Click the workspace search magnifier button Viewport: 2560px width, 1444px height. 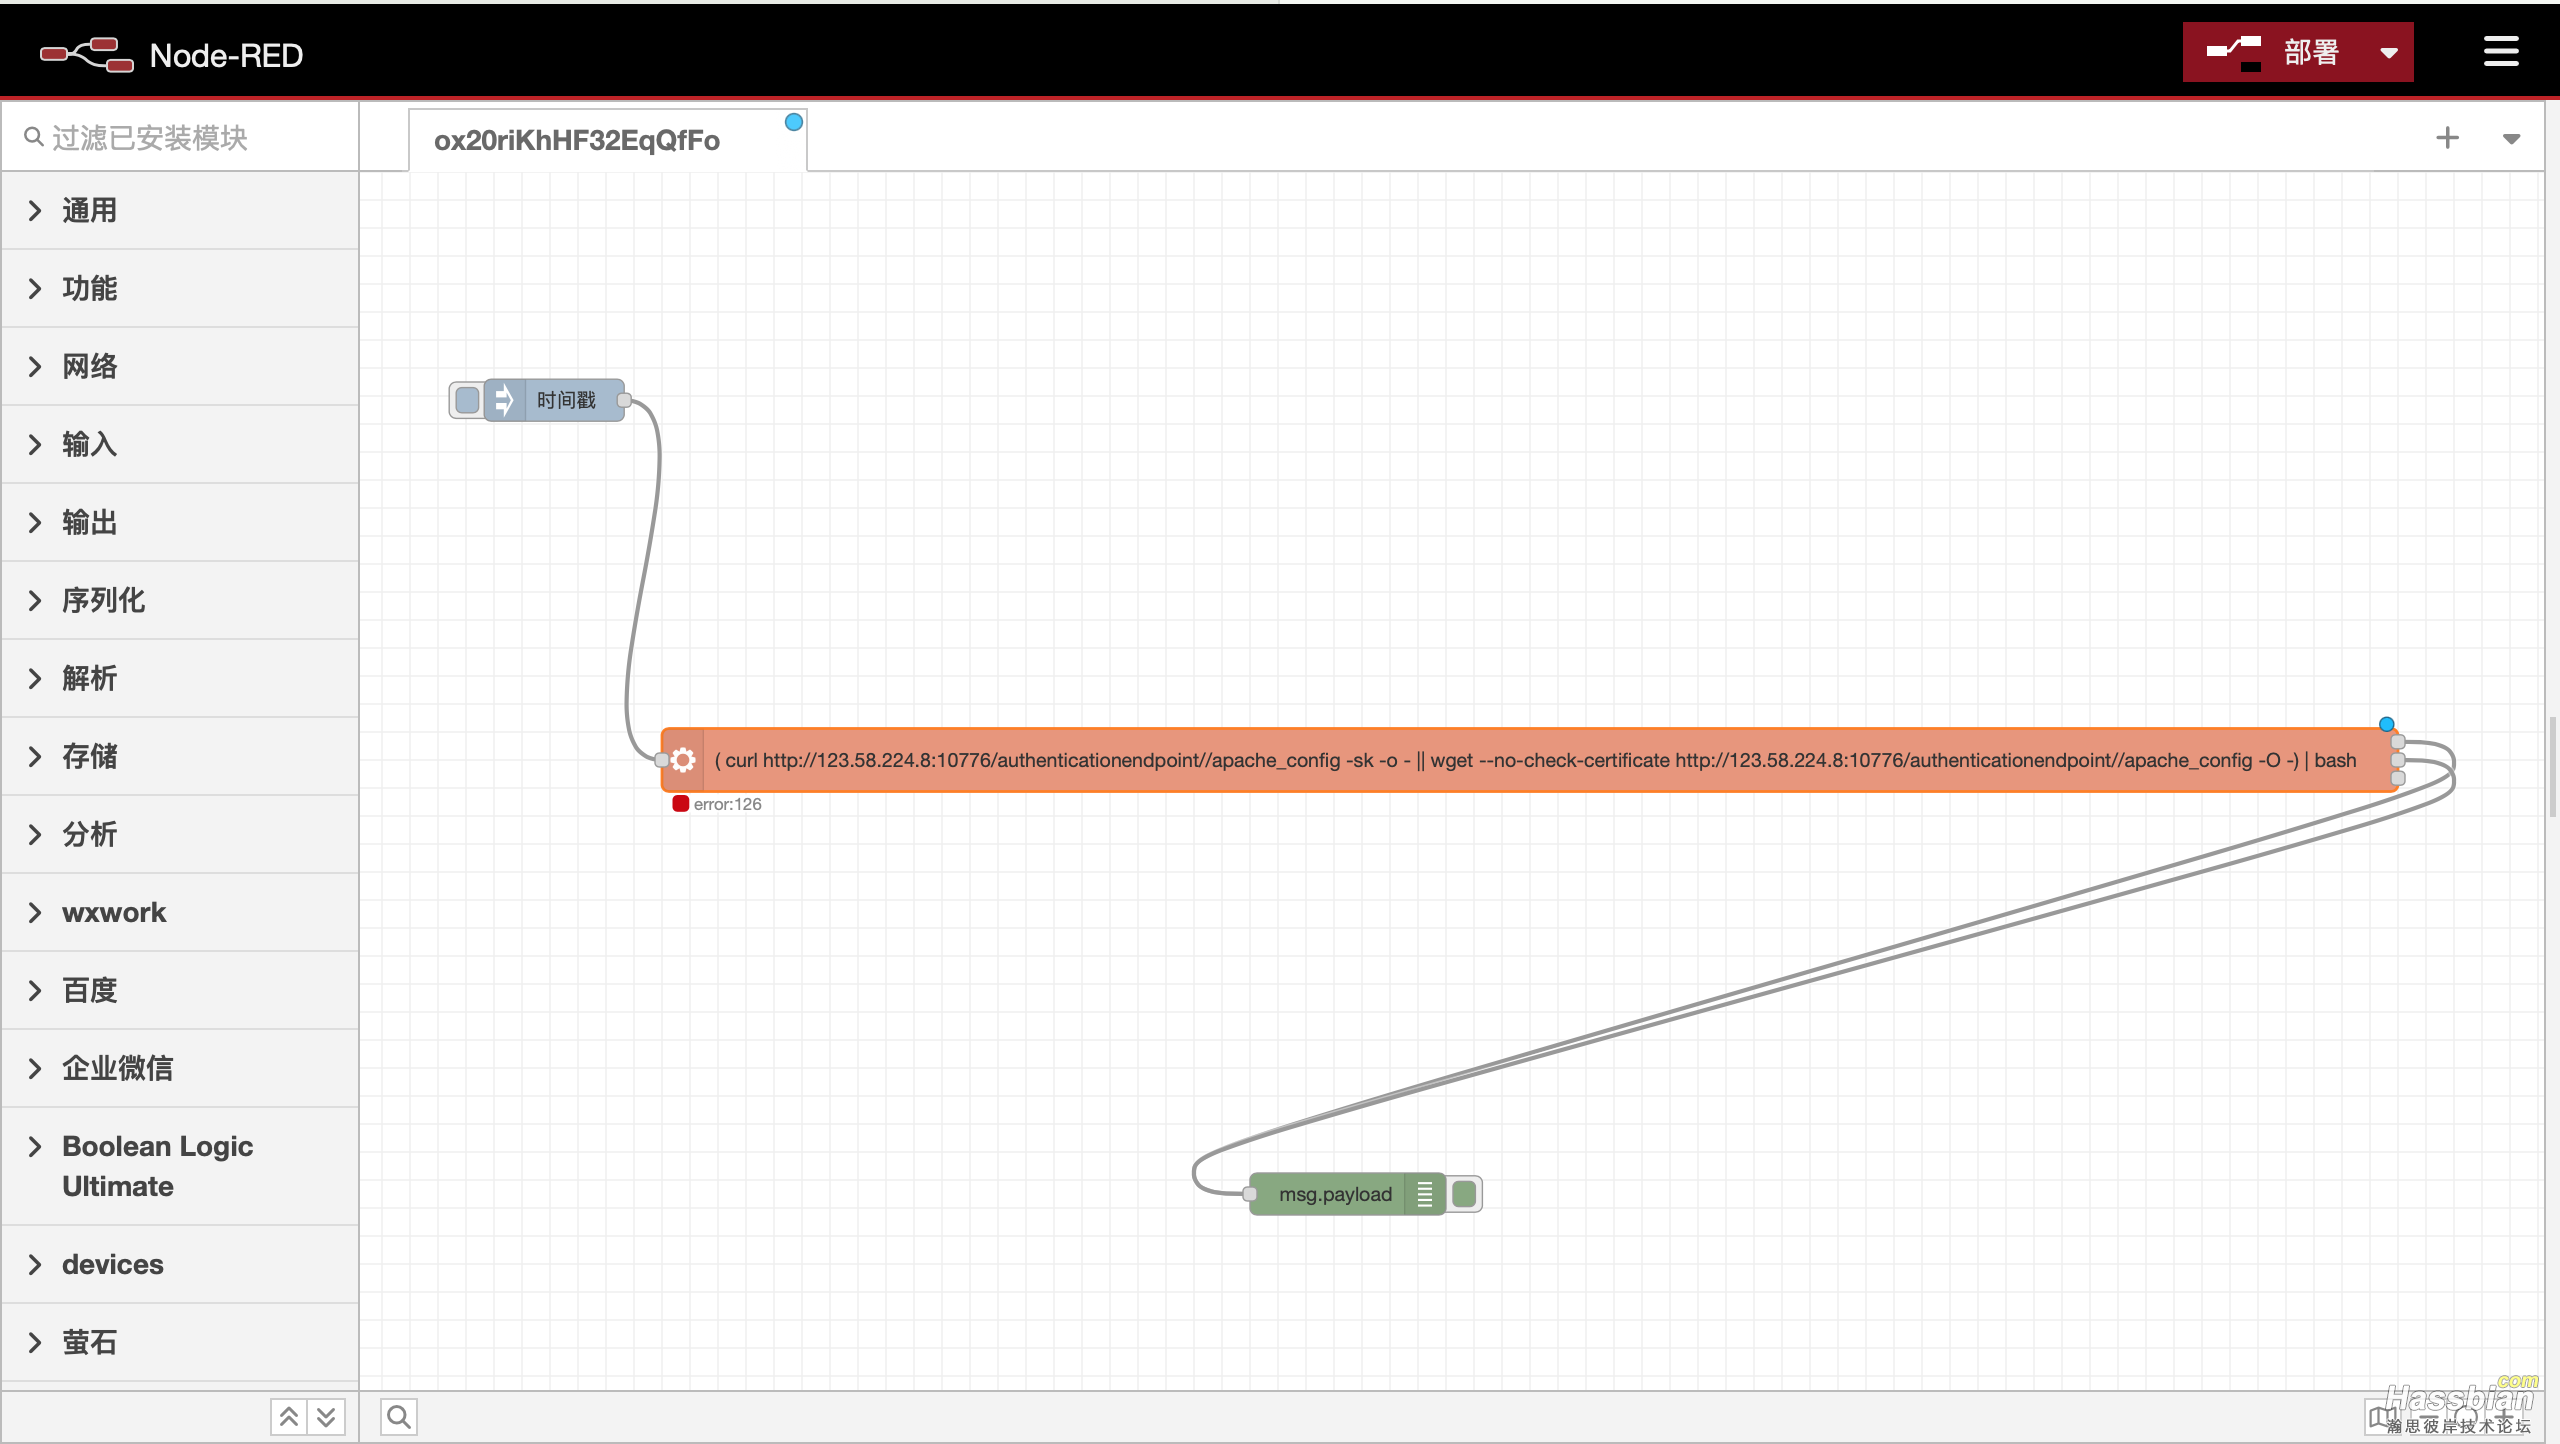tap(398, 1416)
